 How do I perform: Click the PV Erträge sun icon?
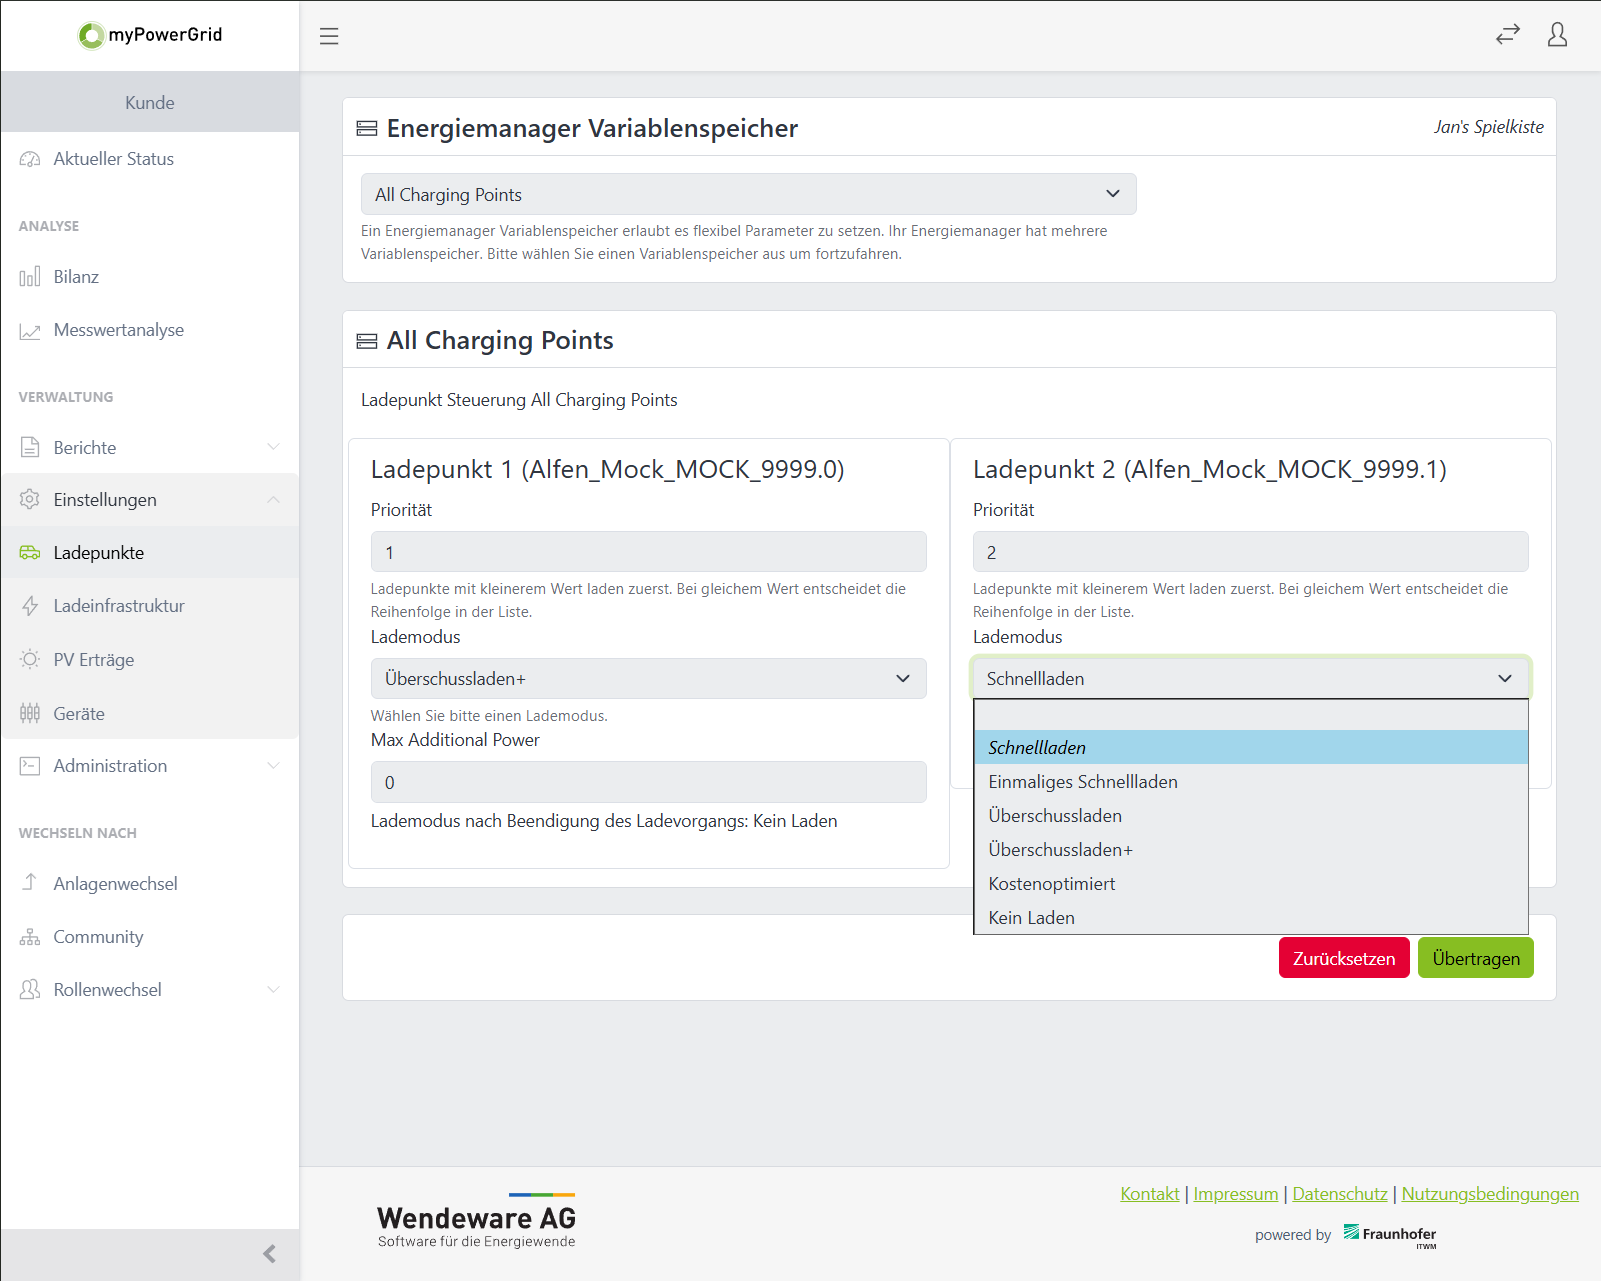pyautogui.click(x=30, y=660)
